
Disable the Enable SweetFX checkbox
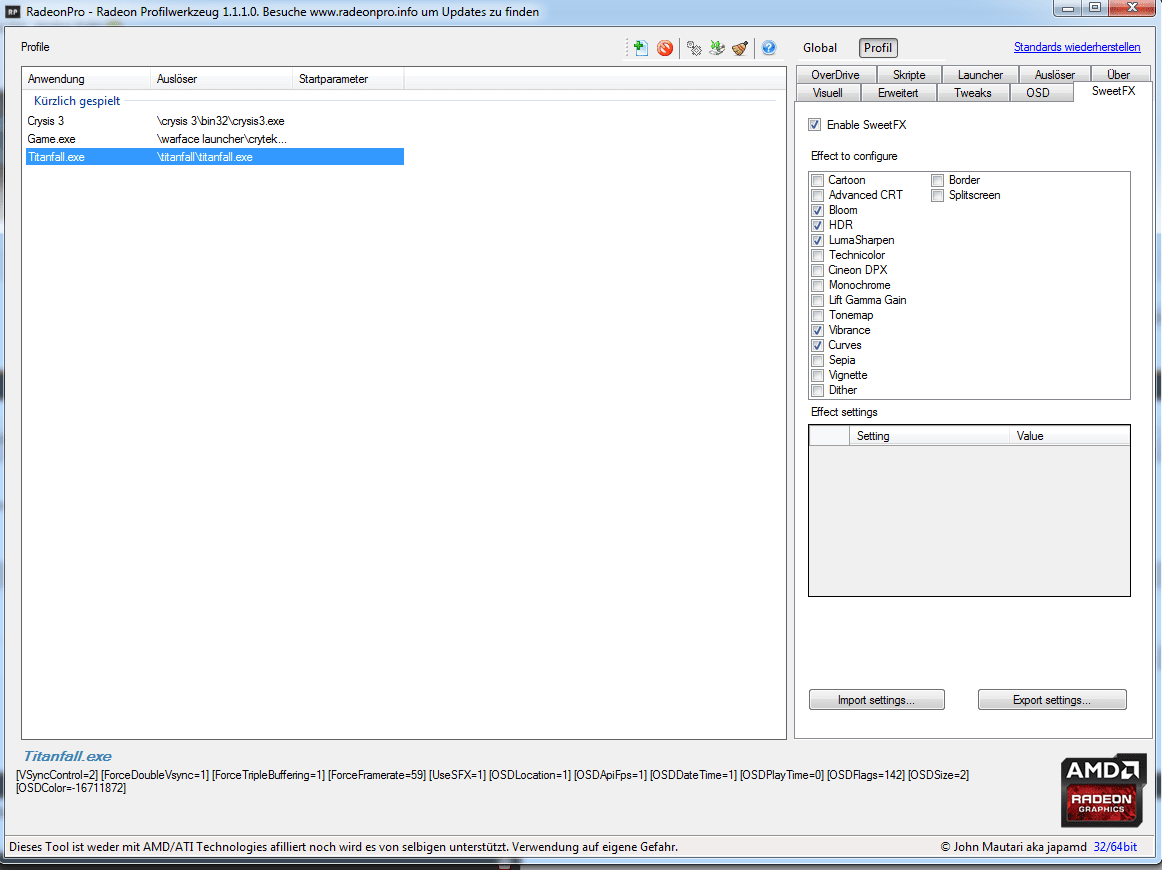pyautogui.click(x=814, y=124)
